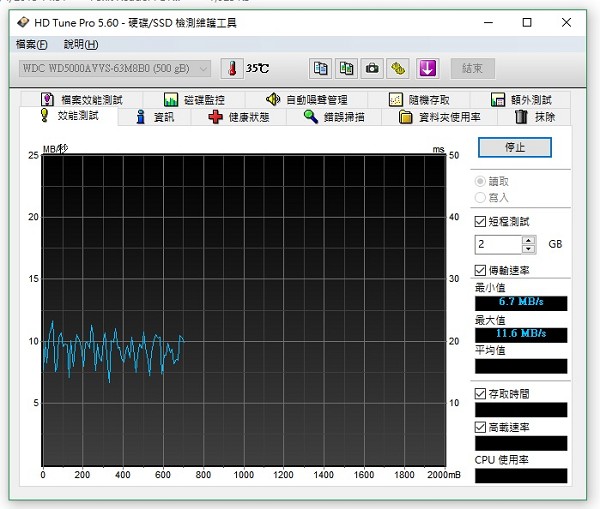Select the 效能測試 tab
Viewport: 600px width, 509px height.
tap(69, 116)
